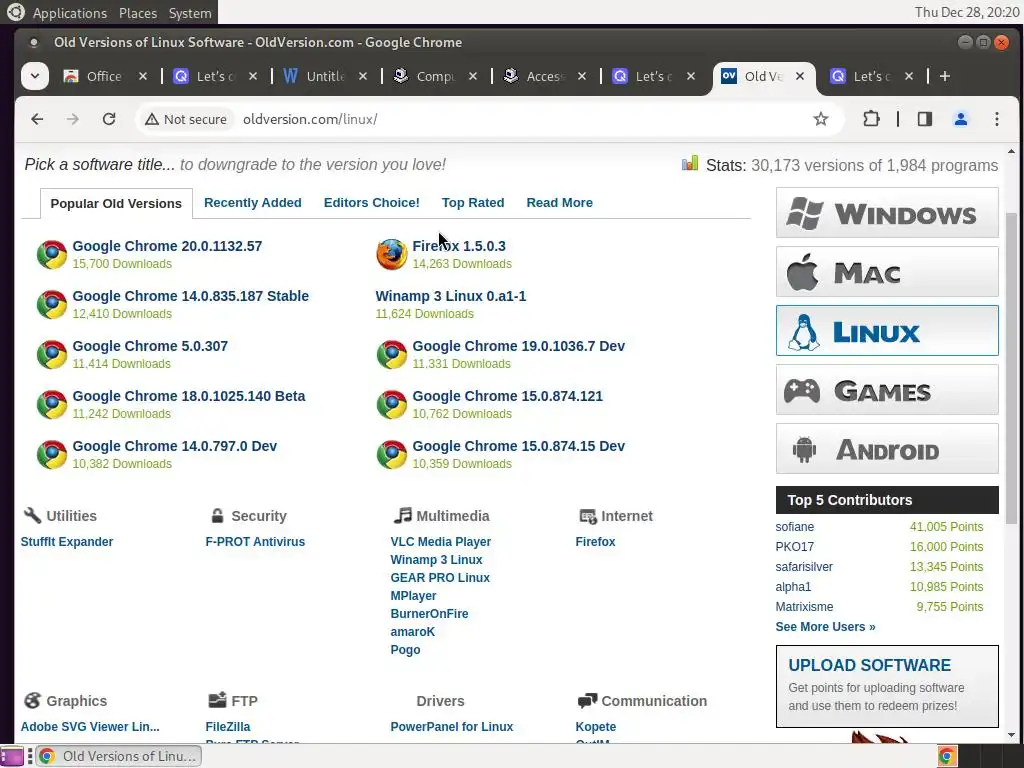This screenshot has width=1024, height=768.
Task: Open the Utilities category heading
Action: (x=71, y=516)
